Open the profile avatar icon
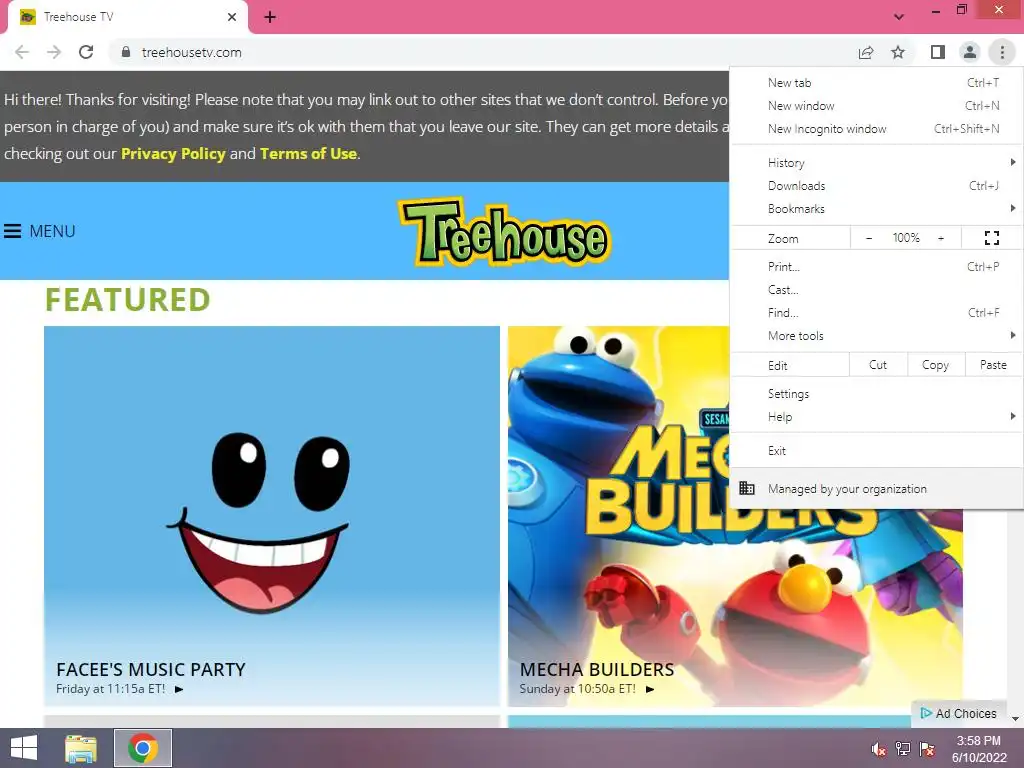 (970, 52)
